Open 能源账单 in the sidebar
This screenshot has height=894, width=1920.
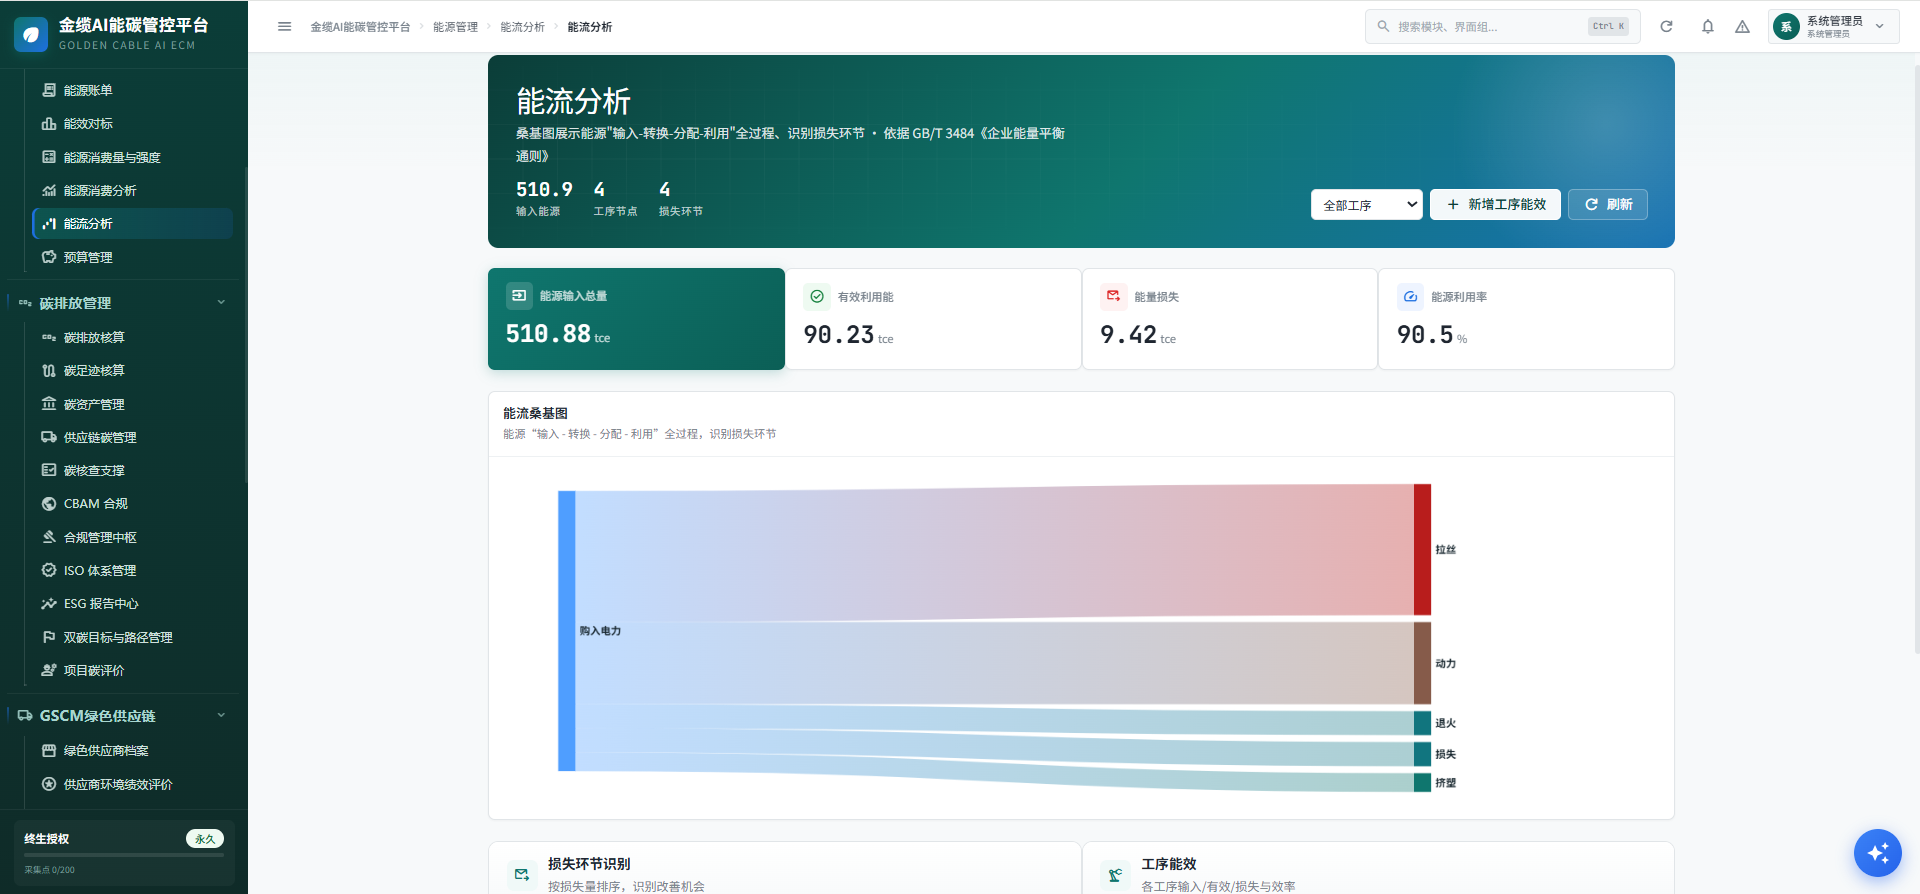point(133,90)
